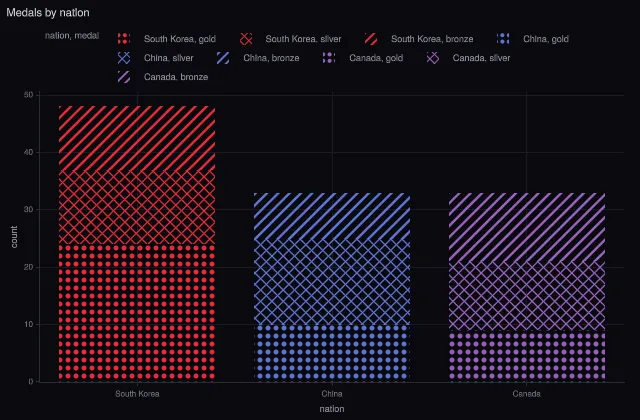Click the Canada silver crosshatch bar segment
Viewport: 640px width, 420px height.
click(527, 296)
